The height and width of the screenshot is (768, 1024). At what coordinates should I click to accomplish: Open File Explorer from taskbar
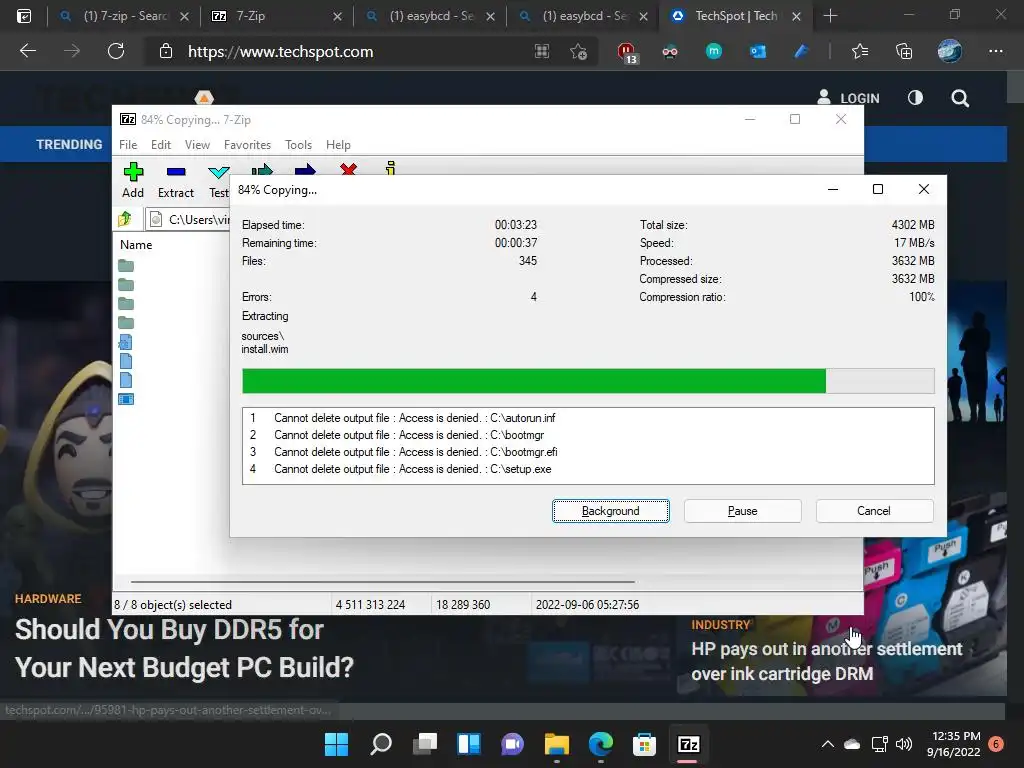click(556, 744)
